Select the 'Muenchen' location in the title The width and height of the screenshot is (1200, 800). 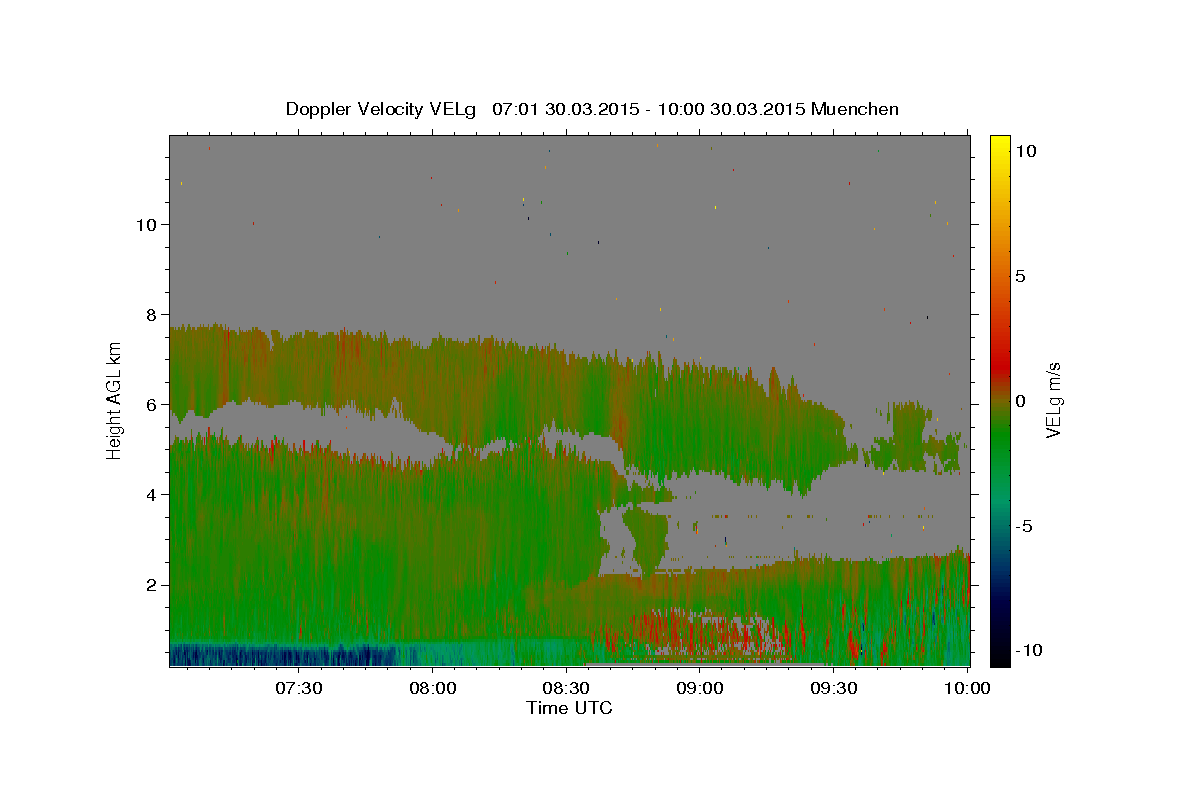pos(855,109)
